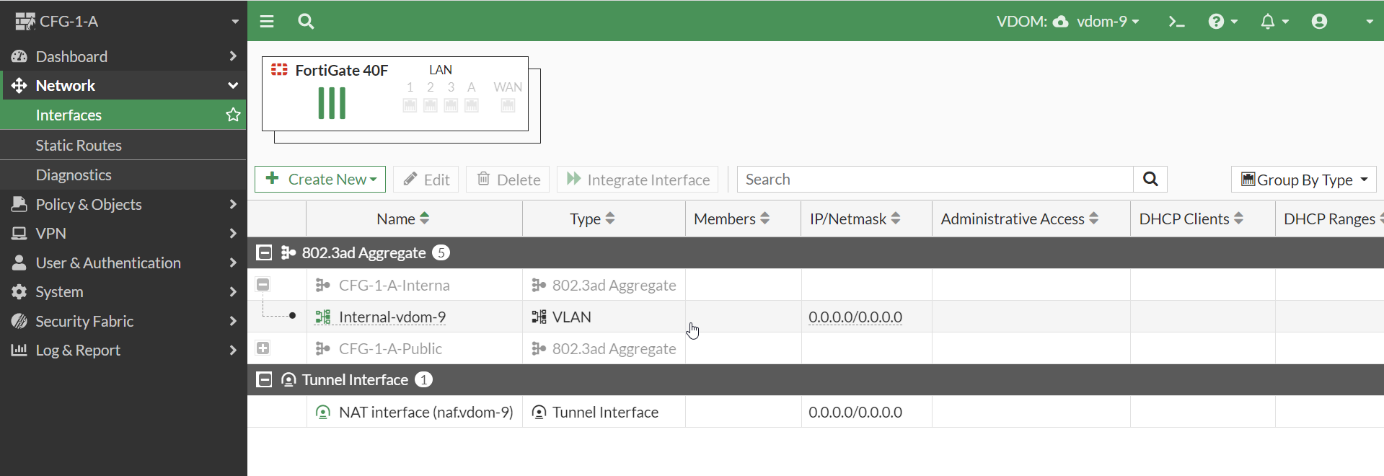Click the Integrate Interface button

click(x=638, y=180)
